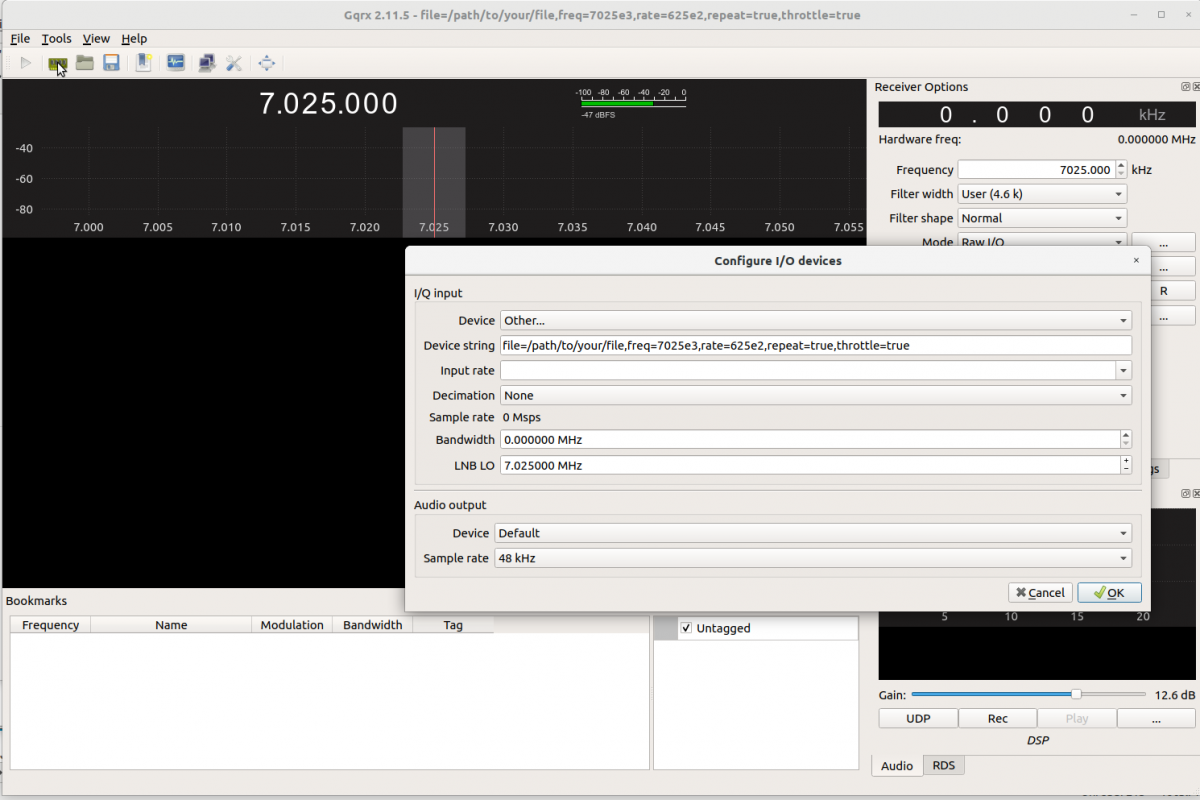The width and height of the screenshot is (1200, 800).
Task: Cancel the Configure I/O devices dialog
Action: (x=1040, y=593)
